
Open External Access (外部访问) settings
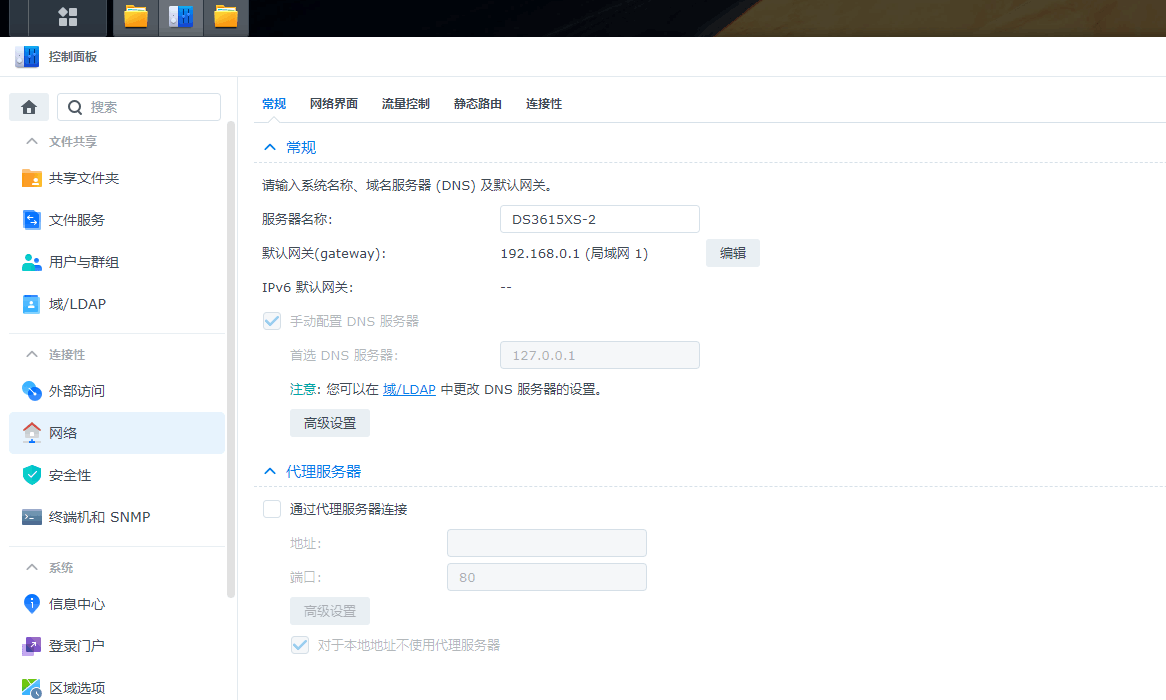coord(77,391)
